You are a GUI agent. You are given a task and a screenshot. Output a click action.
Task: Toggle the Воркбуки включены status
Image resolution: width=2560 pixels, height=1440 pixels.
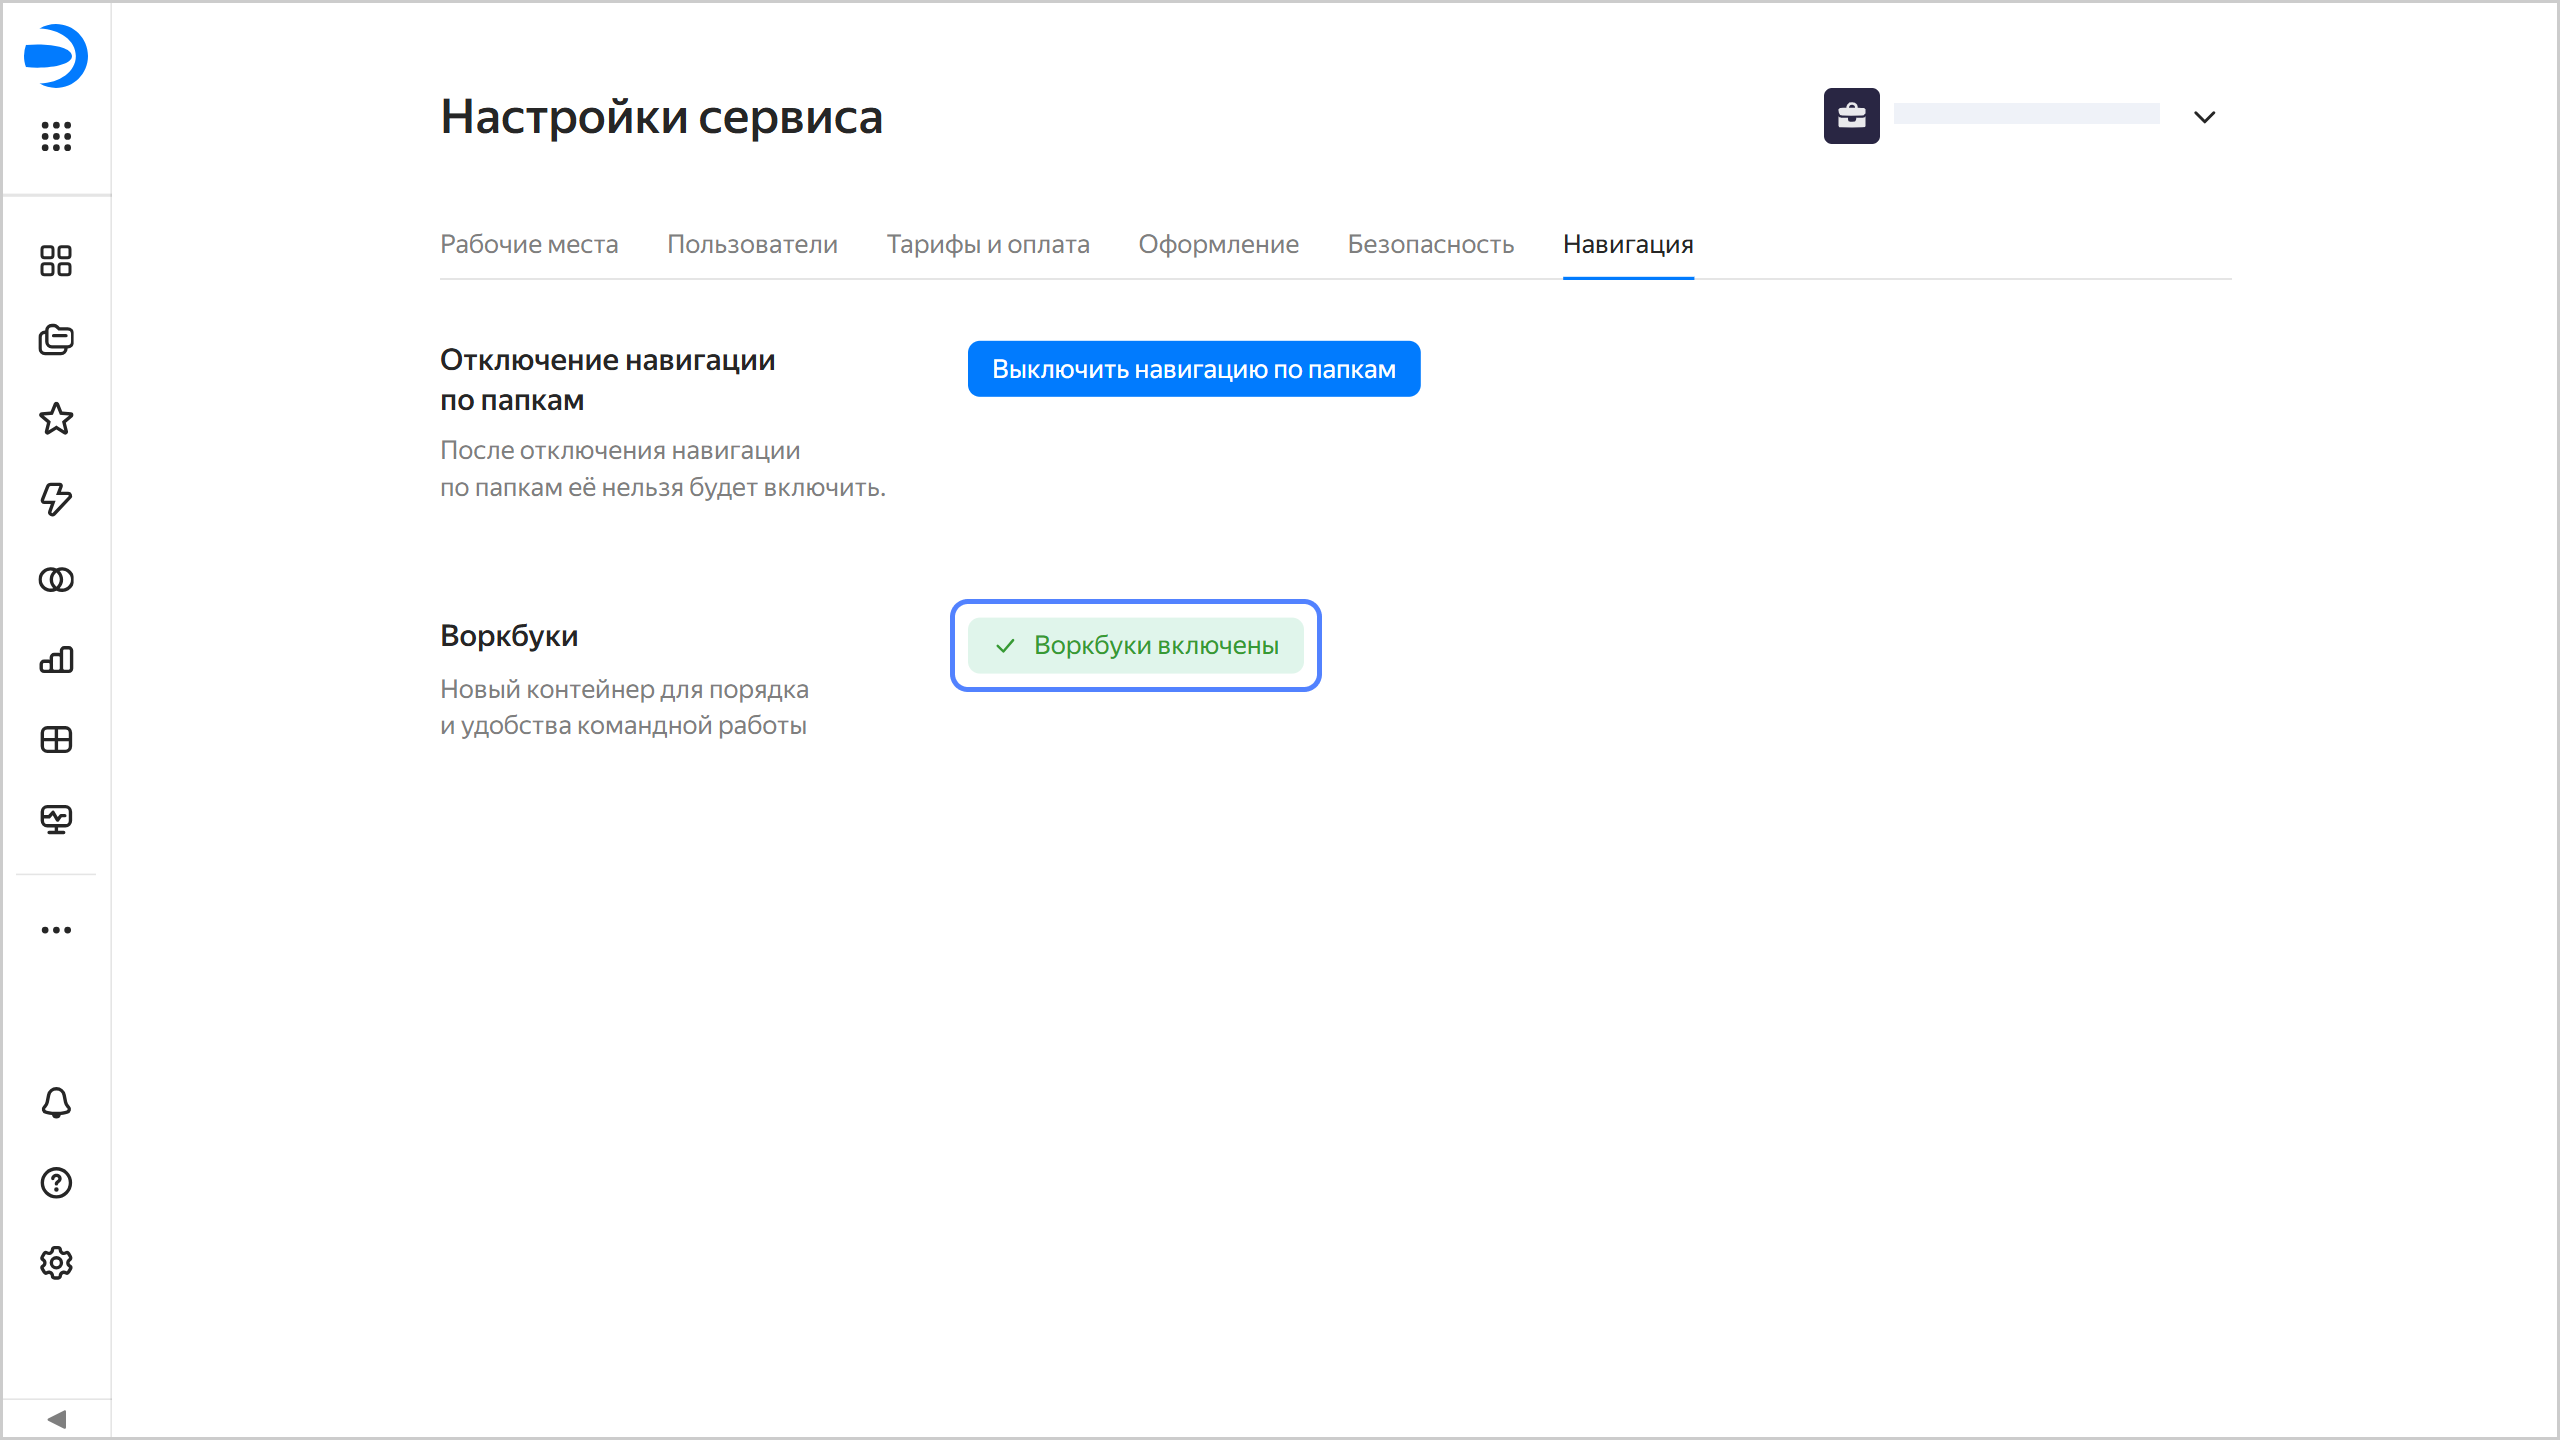1136,645
